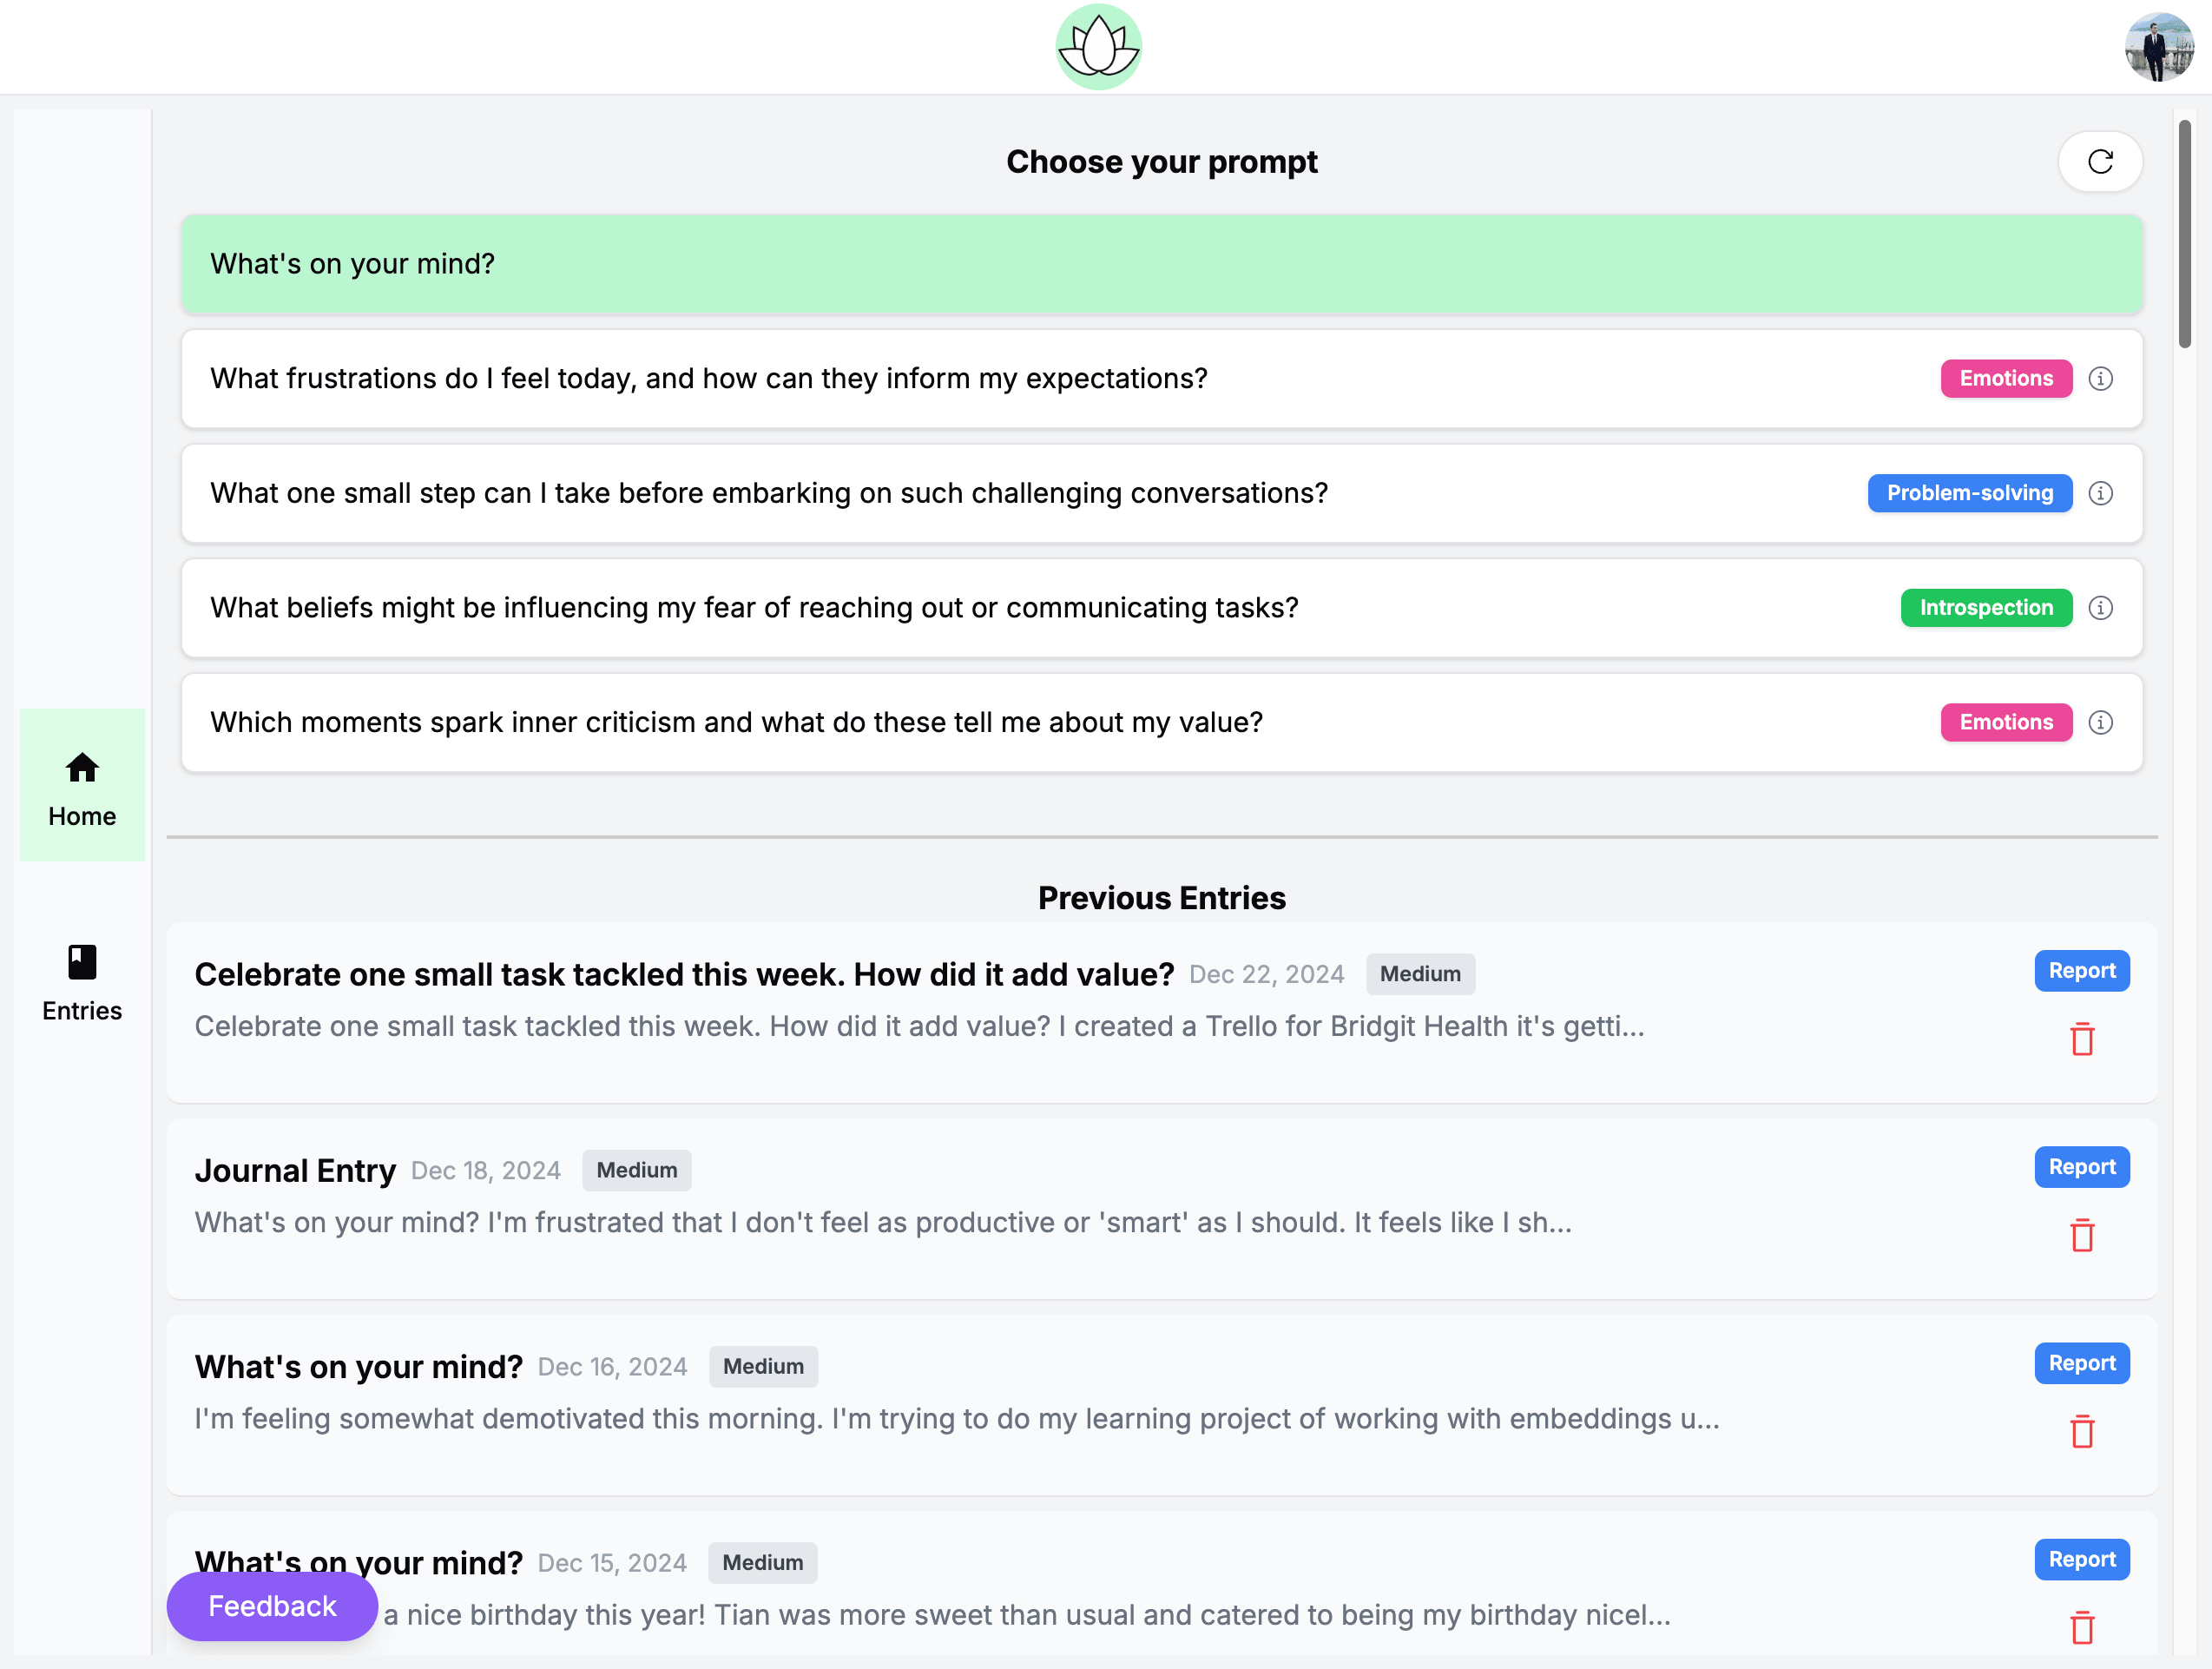2212x1669 pixels.
Task: Click the "feeling somewhat demotivated" preview text
Action: (x=957, y=1419)
